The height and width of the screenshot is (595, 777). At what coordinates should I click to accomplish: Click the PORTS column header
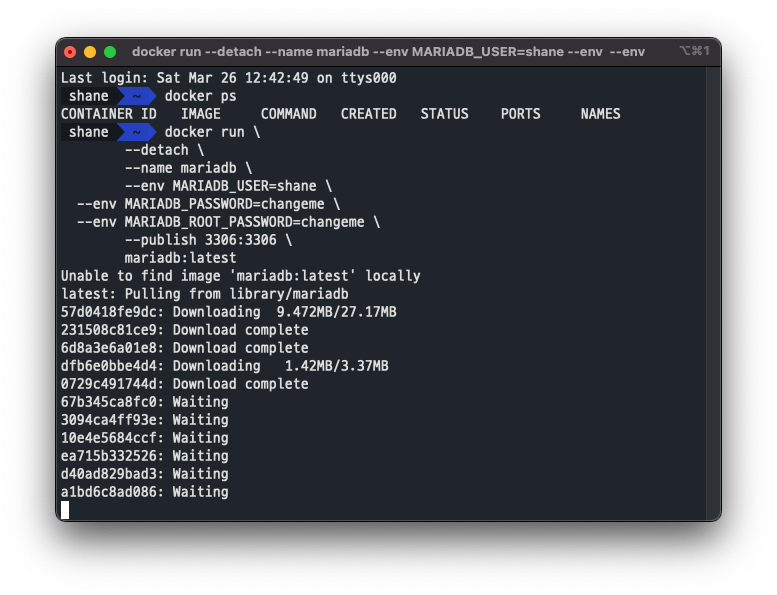520,114
